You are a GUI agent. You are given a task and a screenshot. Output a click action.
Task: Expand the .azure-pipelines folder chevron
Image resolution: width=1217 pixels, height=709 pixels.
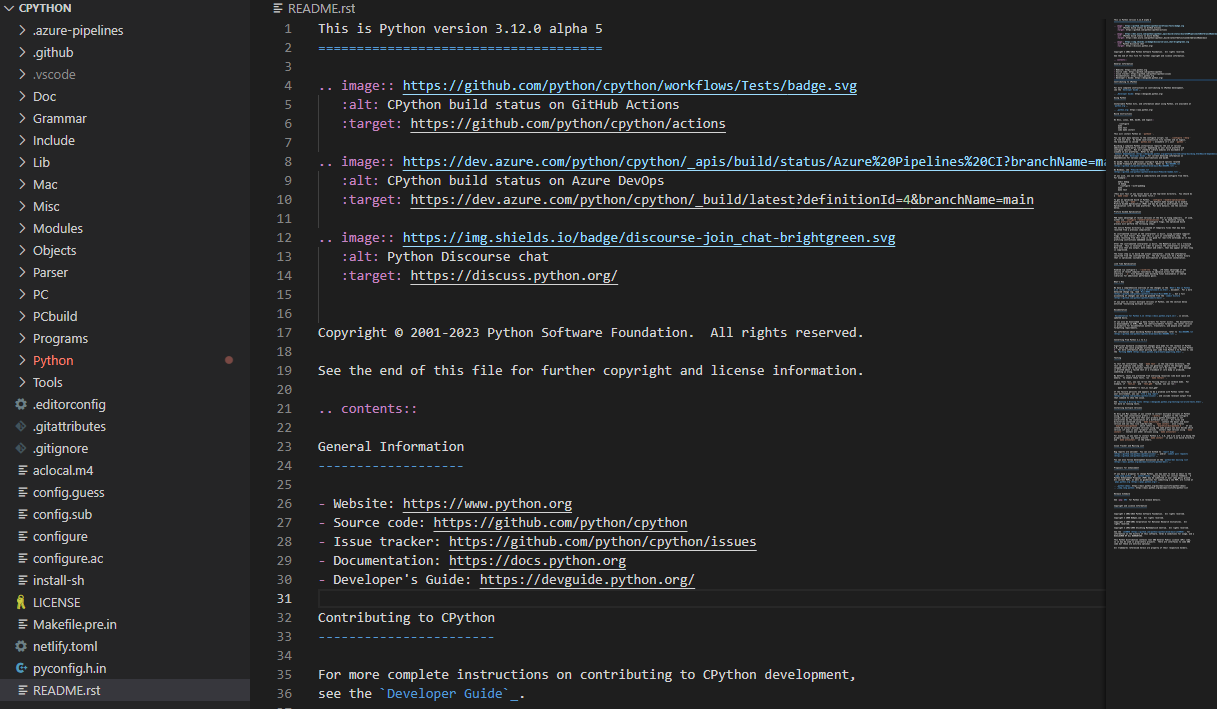coord(22,30)
